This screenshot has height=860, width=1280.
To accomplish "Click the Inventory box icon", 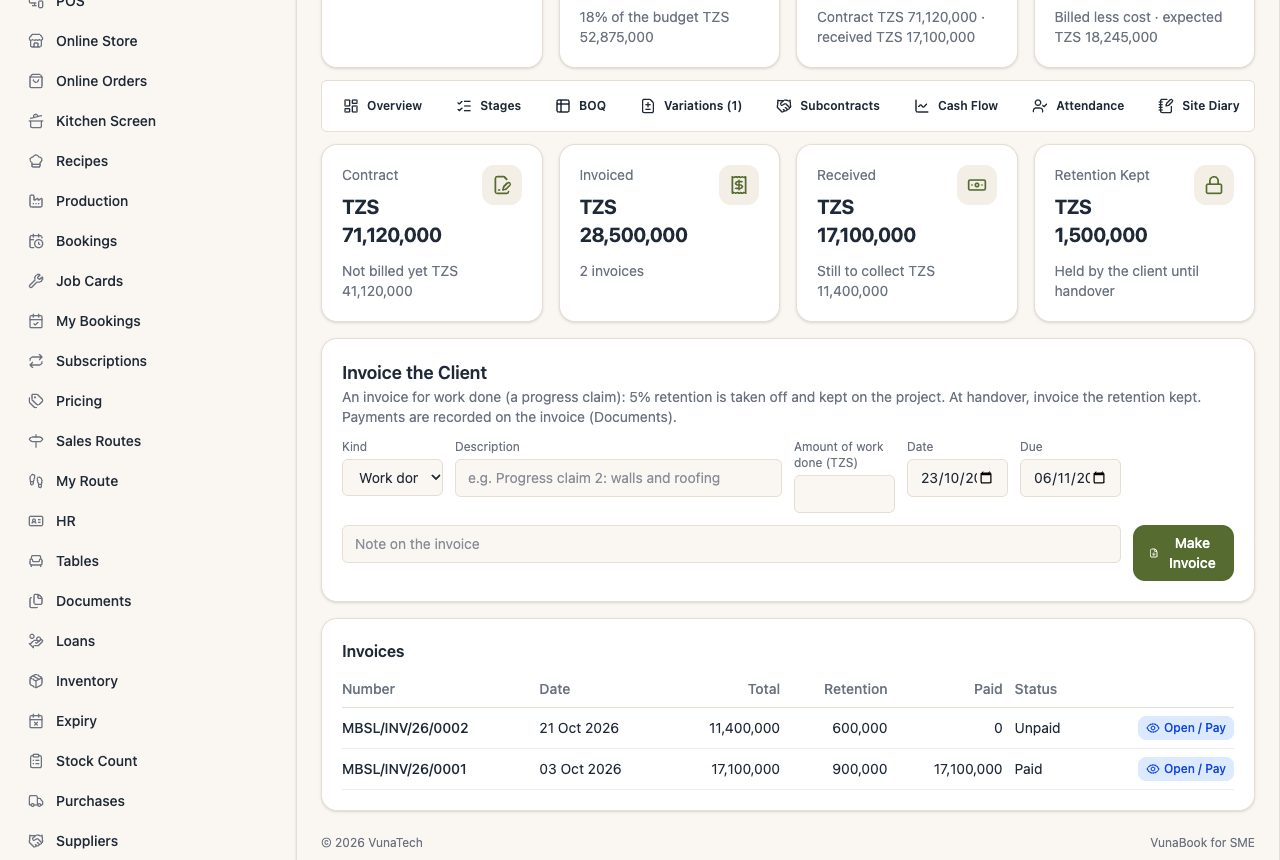I will tap(36, 681).
